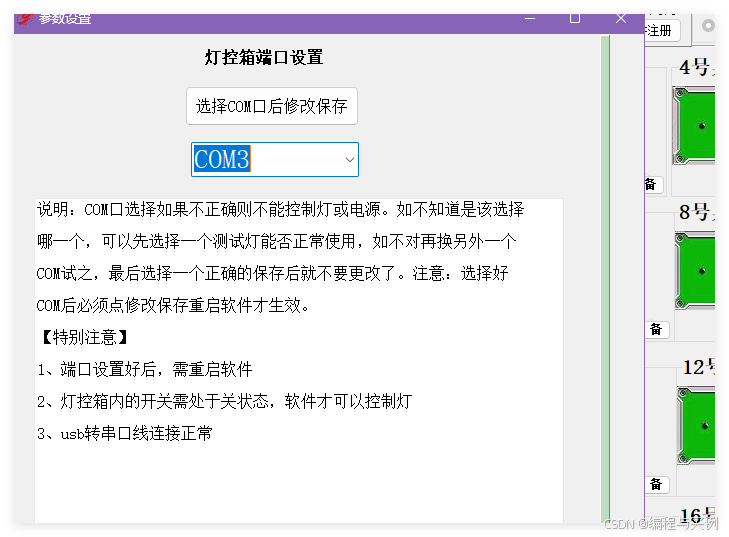The height and width of the screenshot is (537, 729).
Task: Minimize the 参数设置 window
Action: tap(530, 19)
